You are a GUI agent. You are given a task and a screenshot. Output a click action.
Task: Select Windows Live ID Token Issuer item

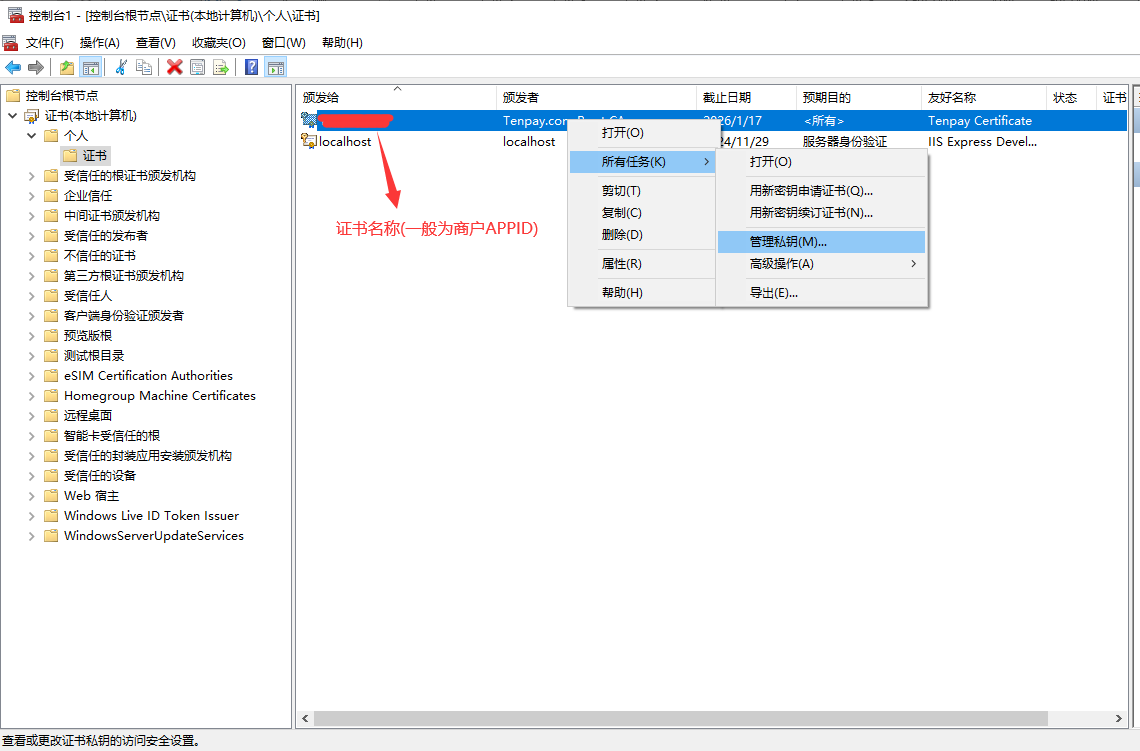tap(151, 515)
